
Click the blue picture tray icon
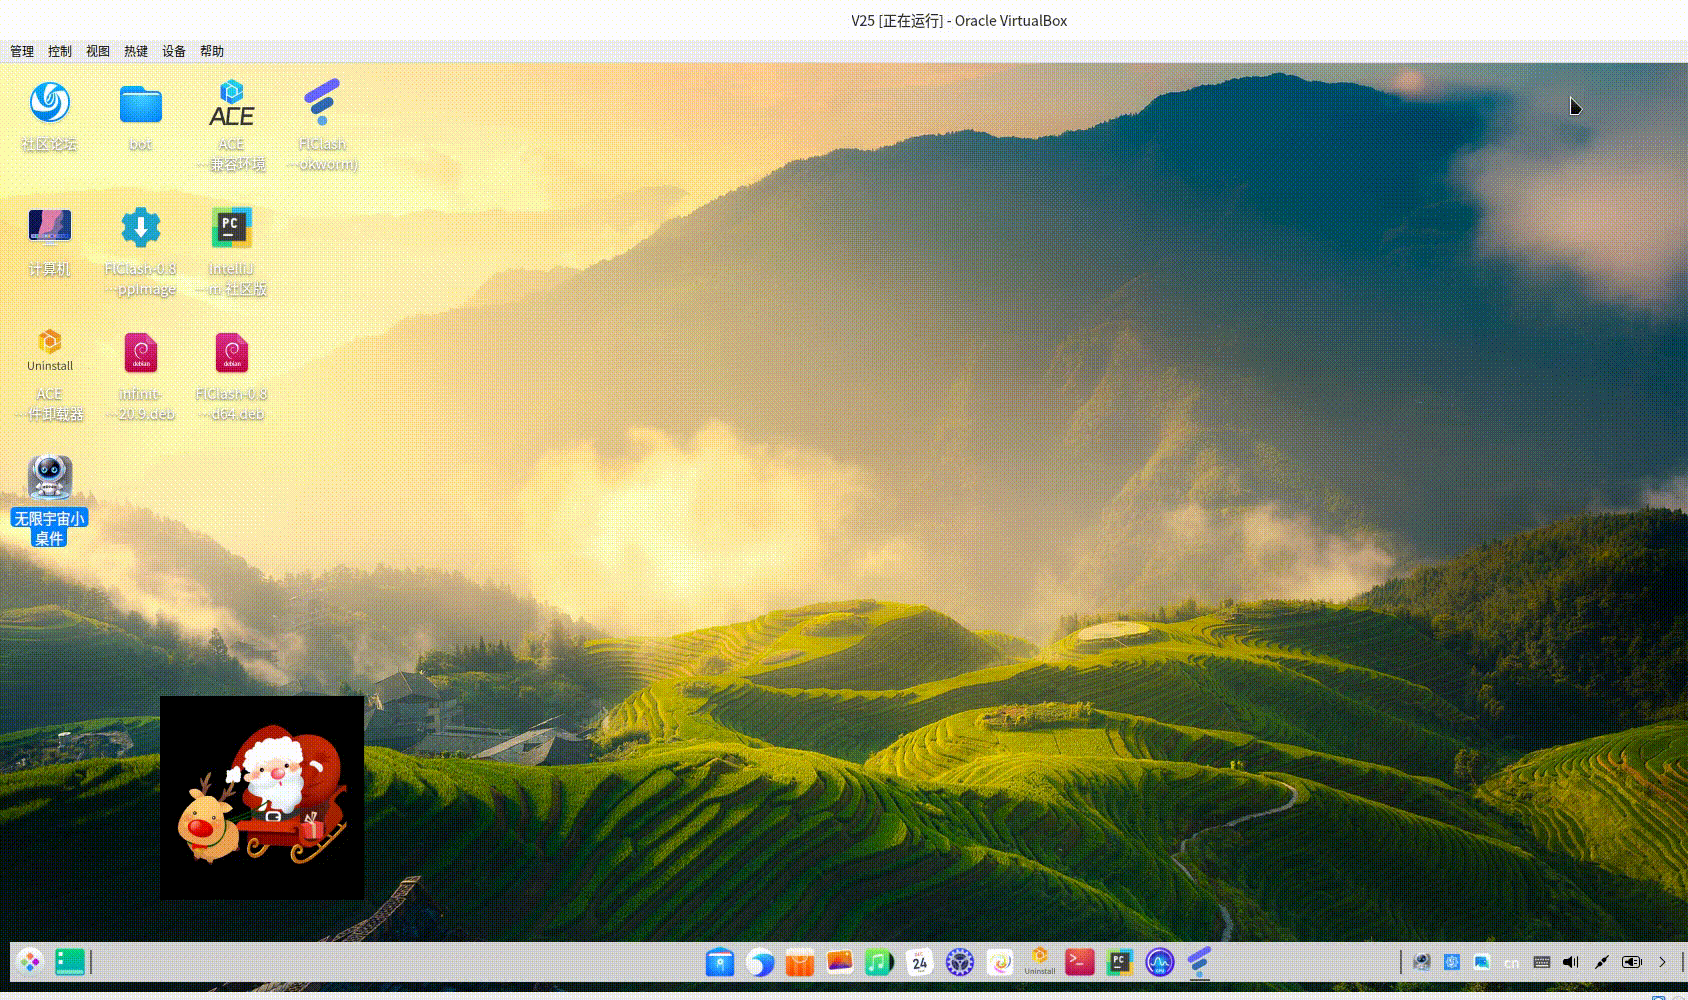pyautogui.click(x=1482, y=962)
